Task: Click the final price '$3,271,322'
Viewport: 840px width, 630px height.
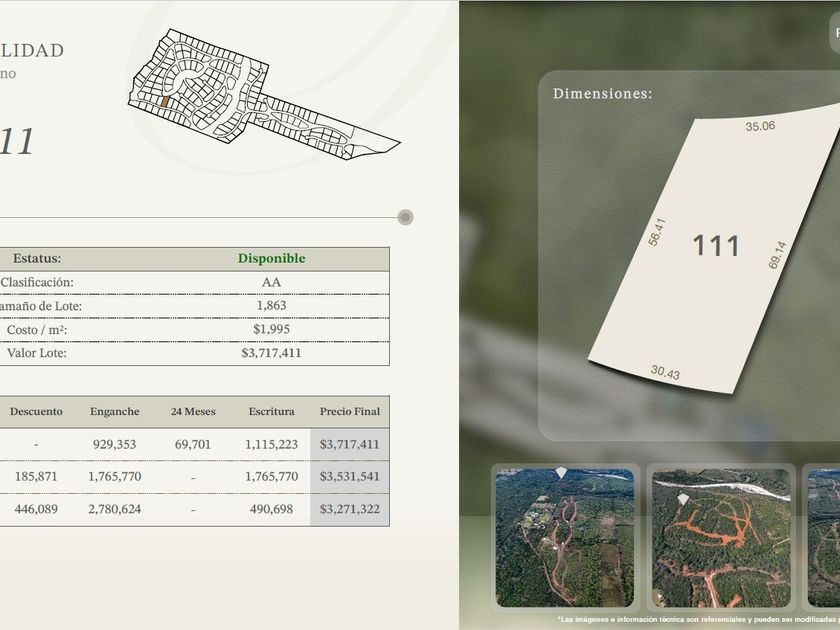Action: (x=350, y=509)
